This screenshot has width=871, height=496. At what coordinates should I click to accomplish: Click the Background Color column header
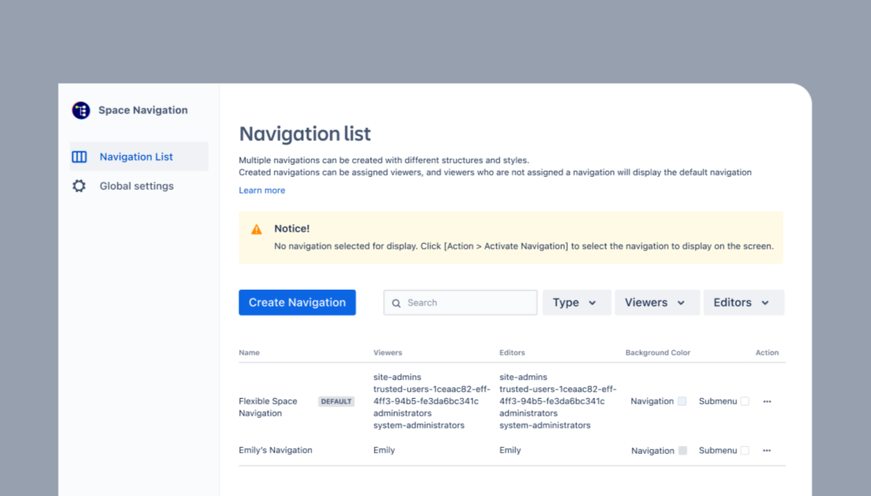(658, 353)
